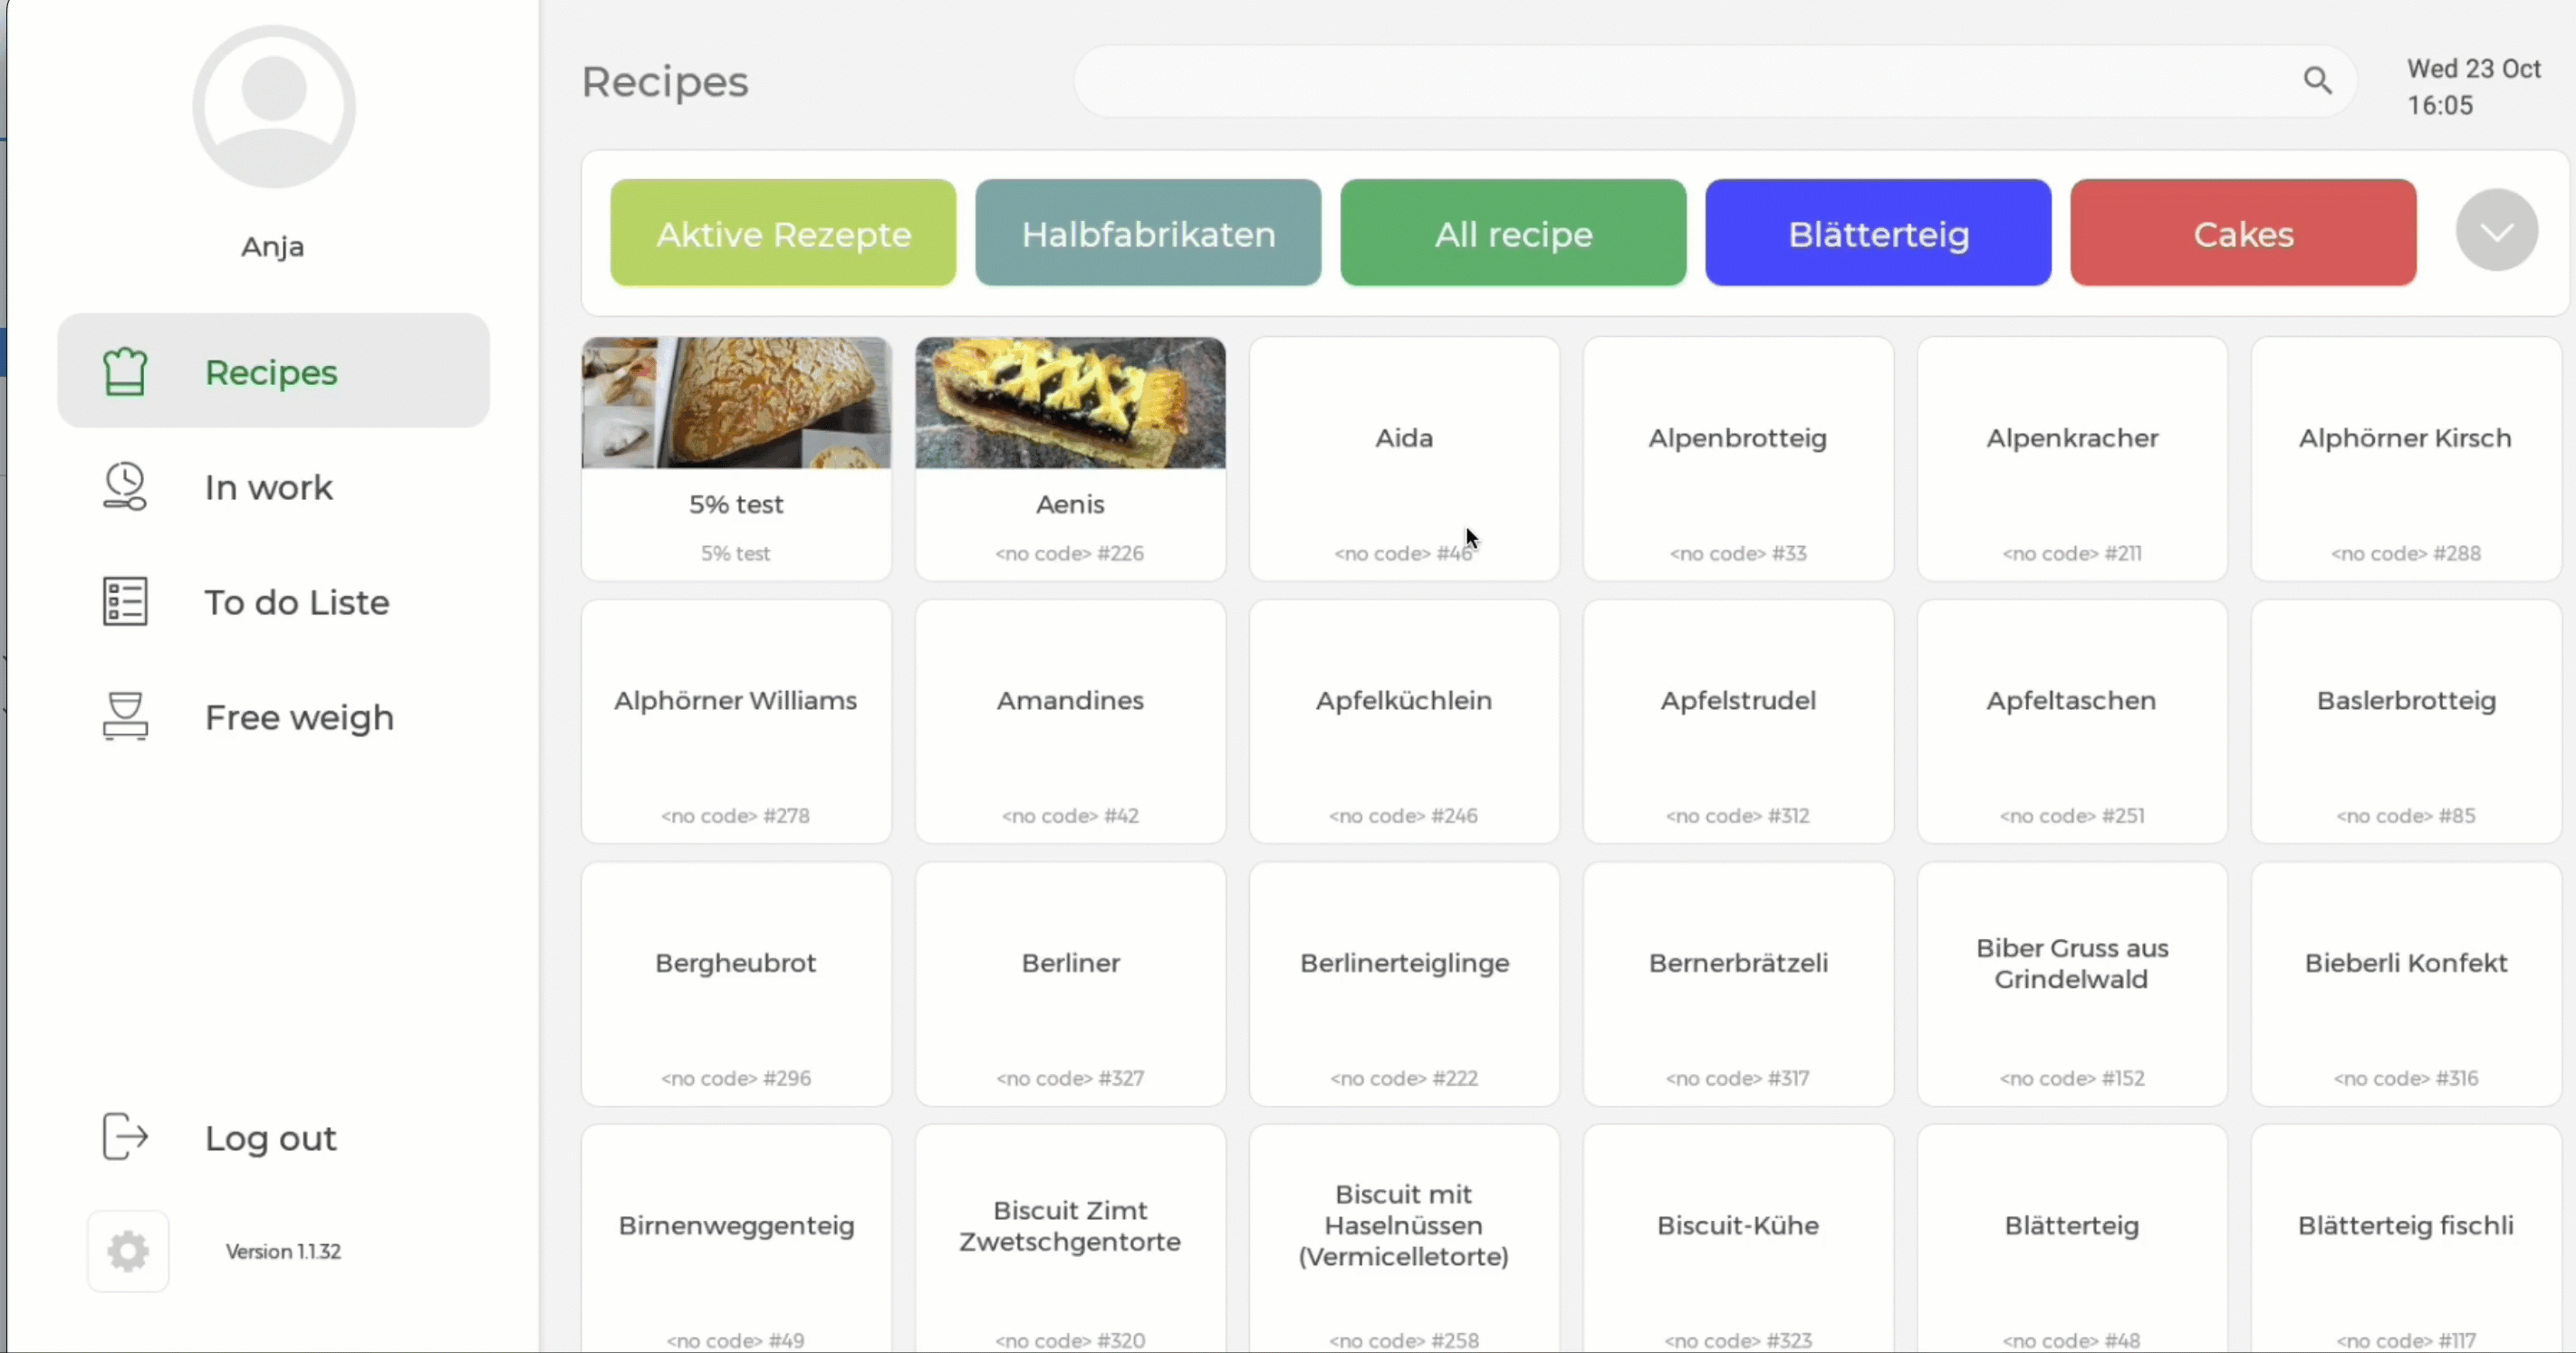The image size is (2576, 1353).
Task: Open the Alpenbrotteig recipe card
Action: click(x=1738, y=459)
